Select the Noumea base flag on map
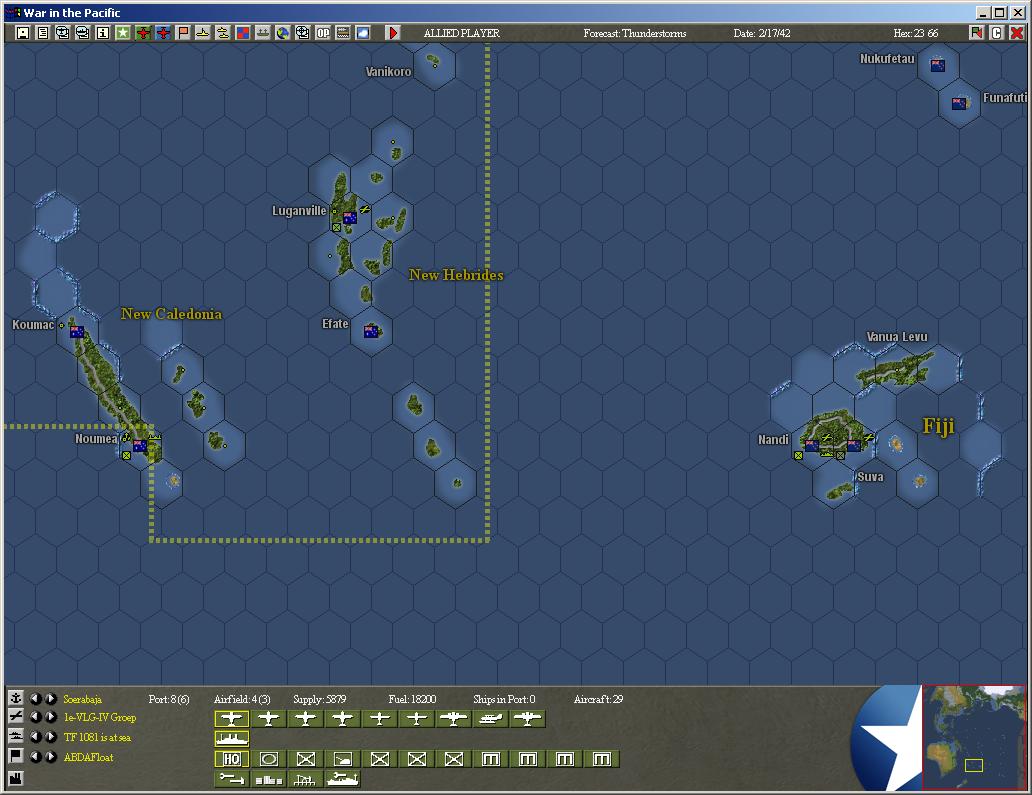 point(140,446)
